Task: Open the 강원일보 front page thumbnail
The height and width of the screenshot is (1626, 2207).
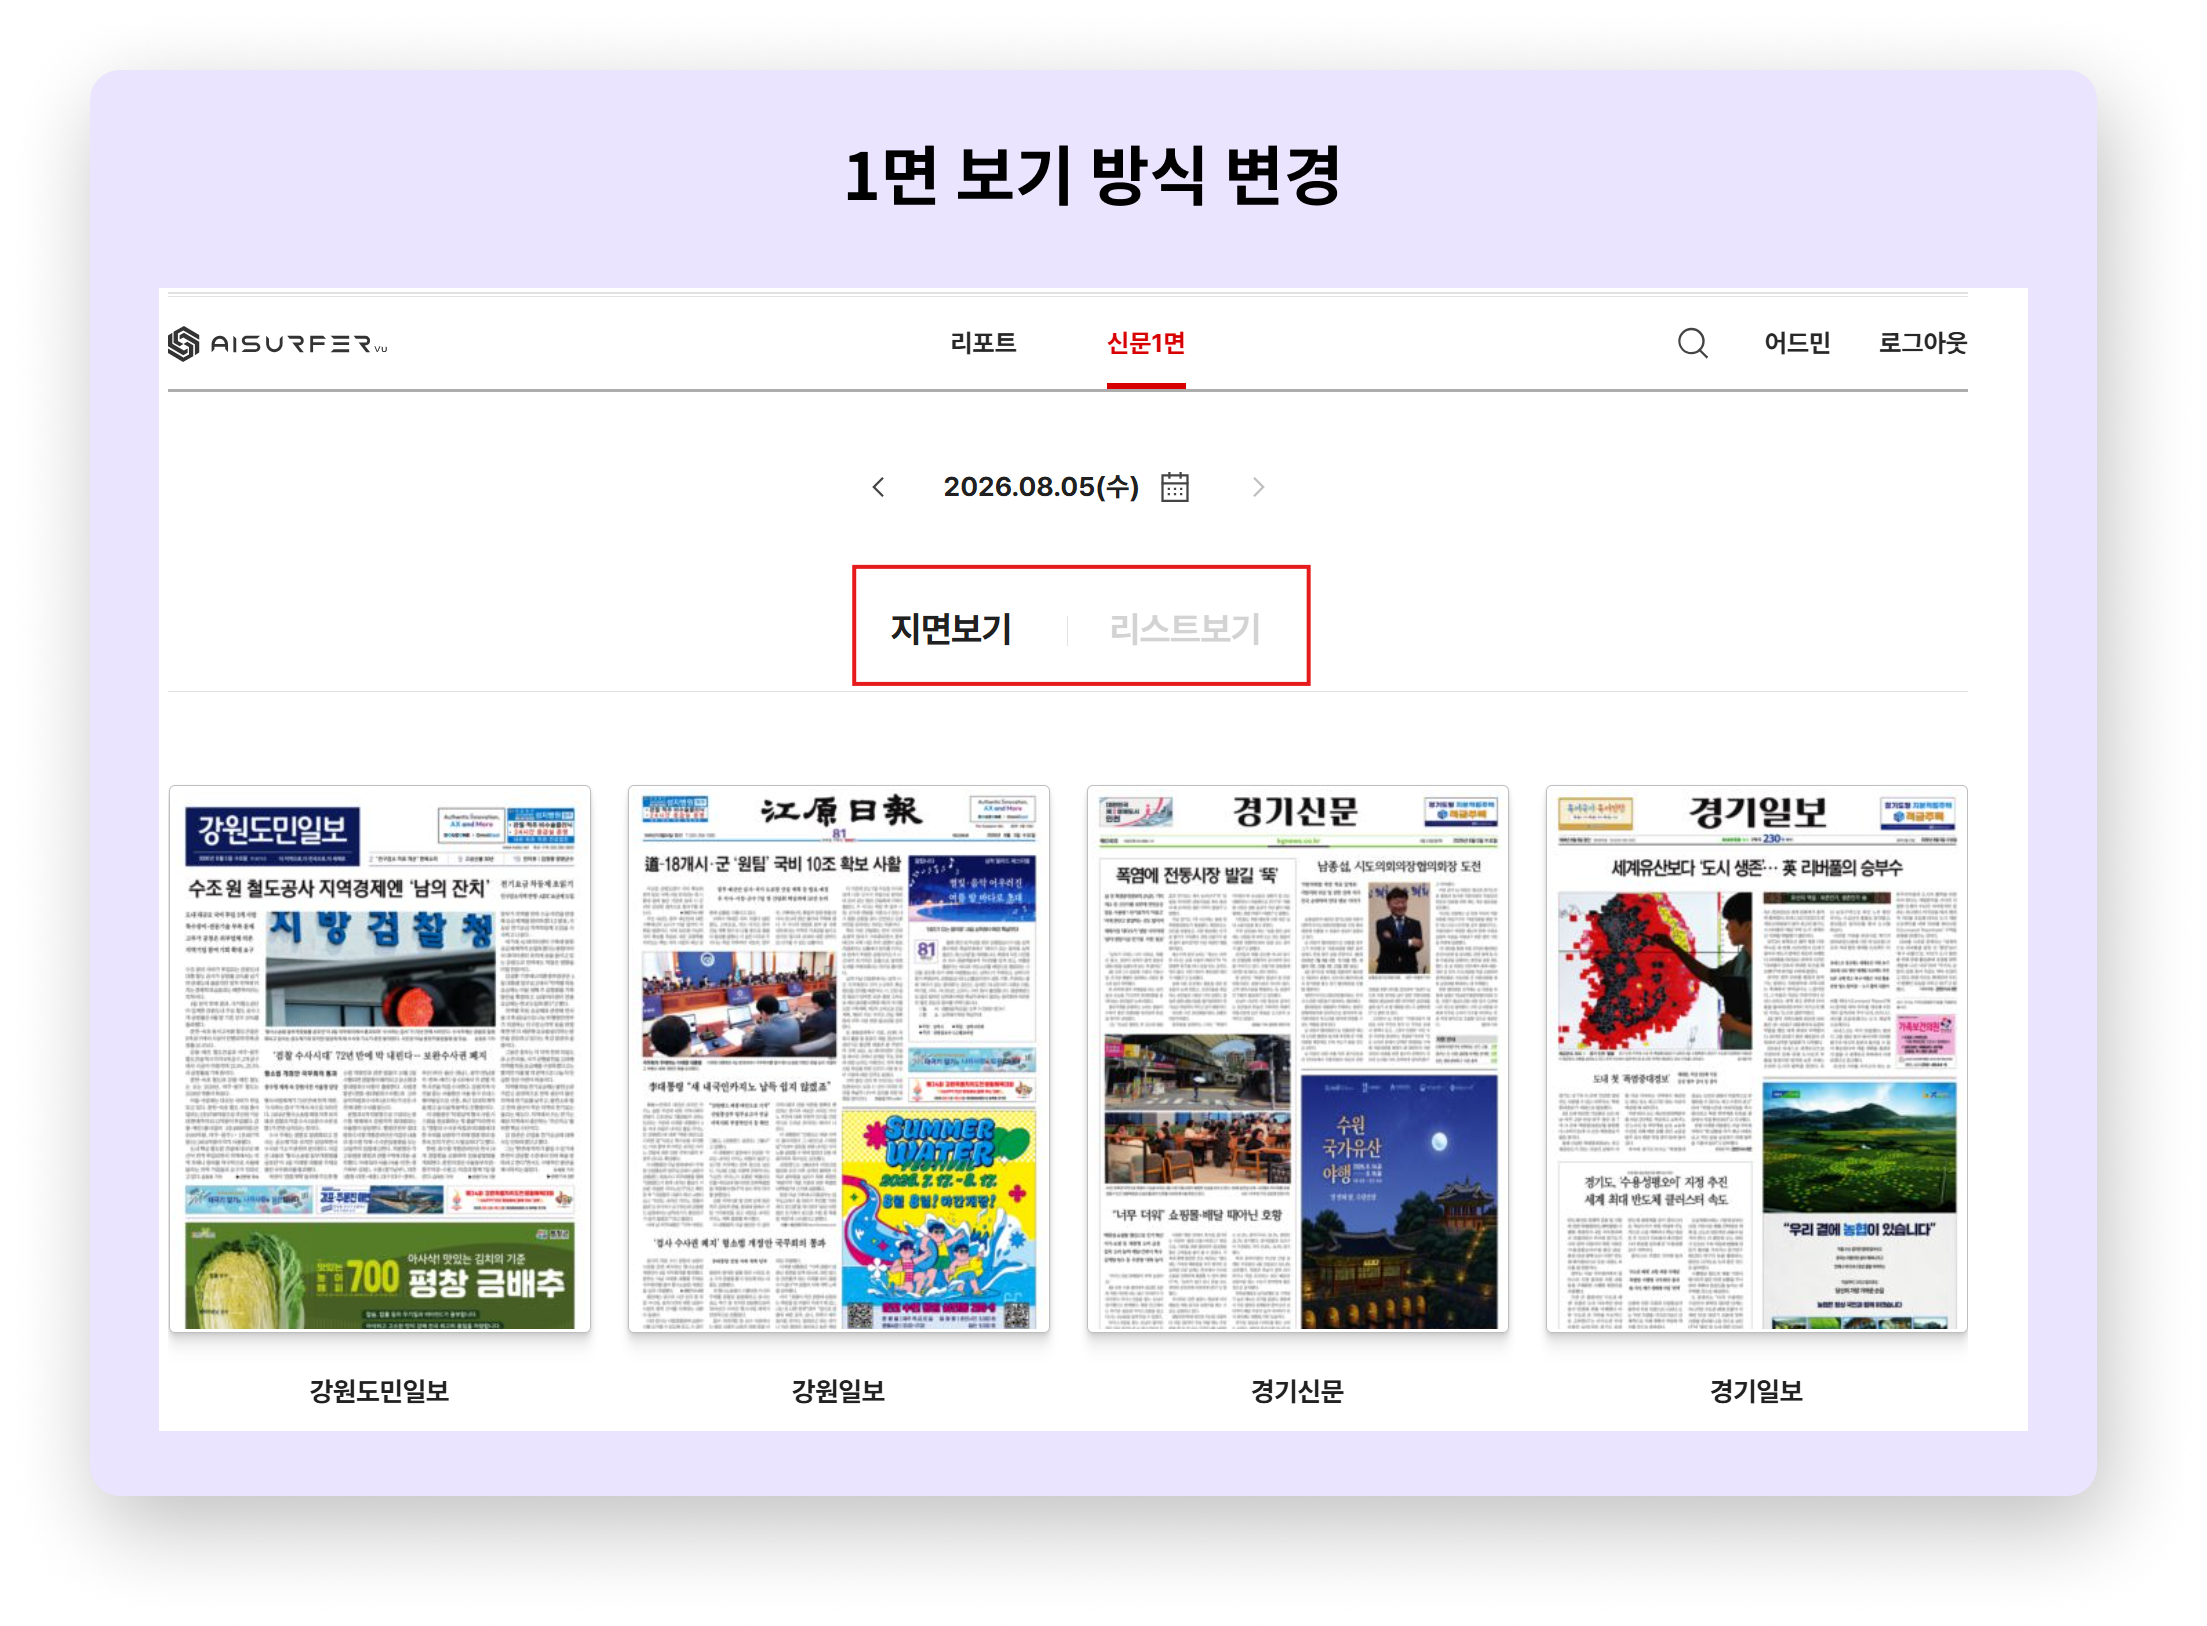Action: (839, 1059)
